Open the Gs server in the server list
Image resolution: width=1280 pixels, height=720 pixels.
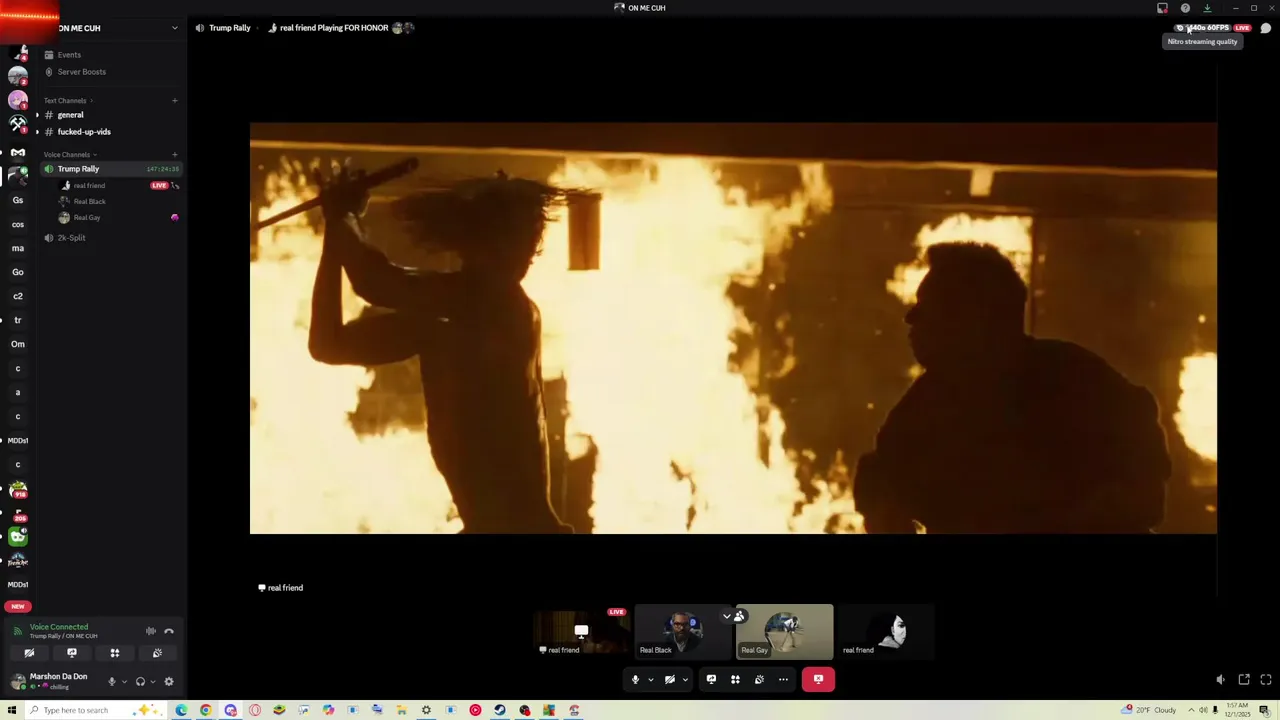[18, 200]
